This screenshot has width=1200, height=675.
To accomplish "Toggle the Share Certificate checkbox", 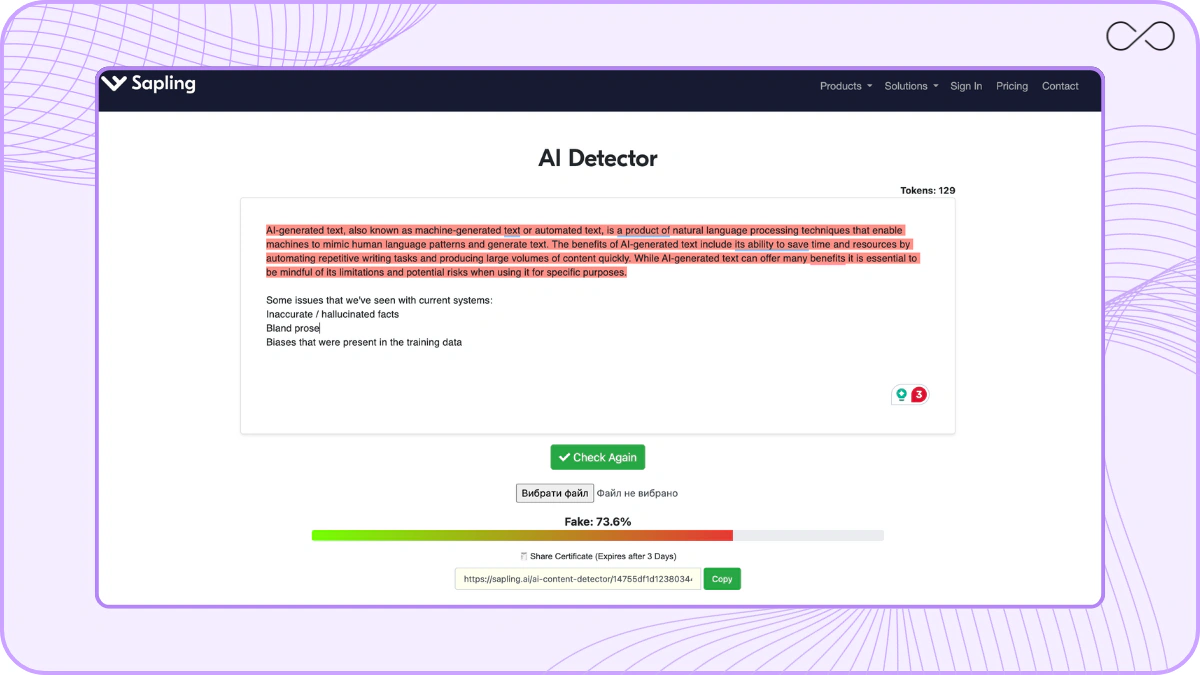I will click(524, 556).
